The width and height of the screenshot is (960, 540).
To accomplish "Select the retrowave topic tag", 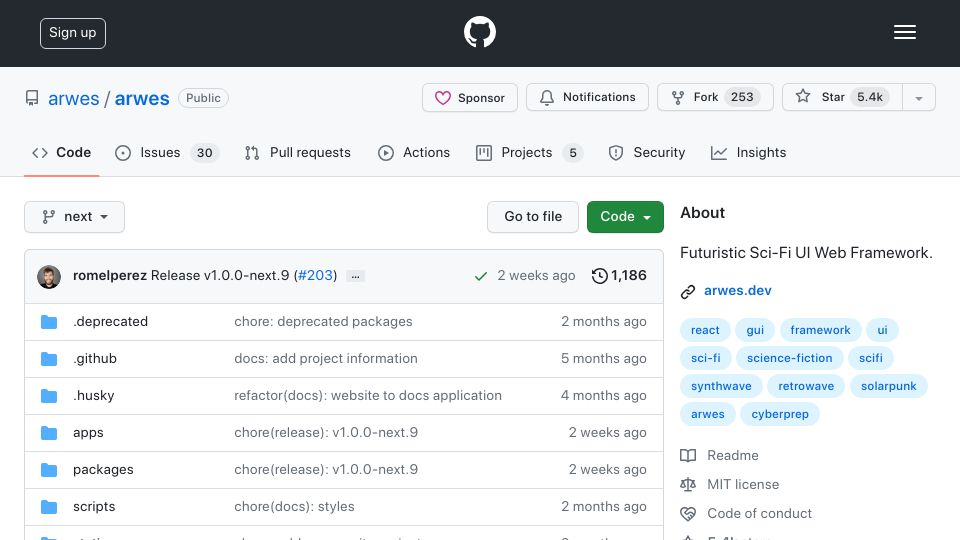I will tap(806, 386).
